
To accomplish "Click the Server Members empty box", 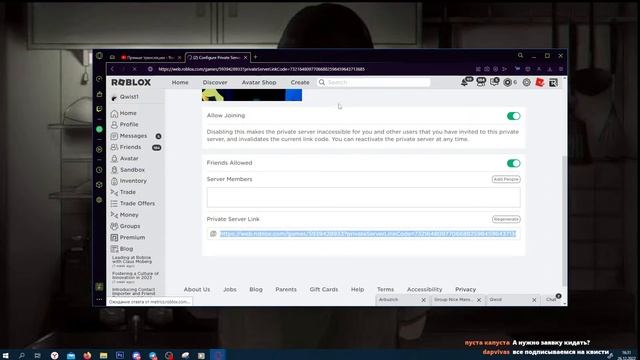I will (363, 198).
